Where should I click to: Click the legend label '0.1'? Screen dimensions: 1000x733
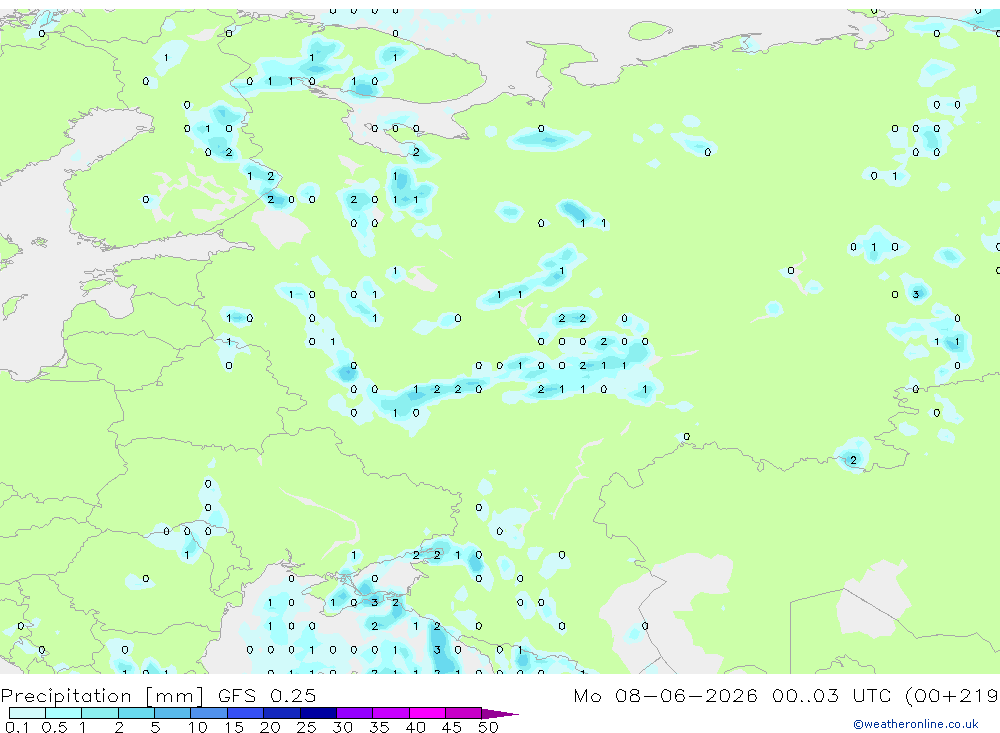(x=17, y=727)
